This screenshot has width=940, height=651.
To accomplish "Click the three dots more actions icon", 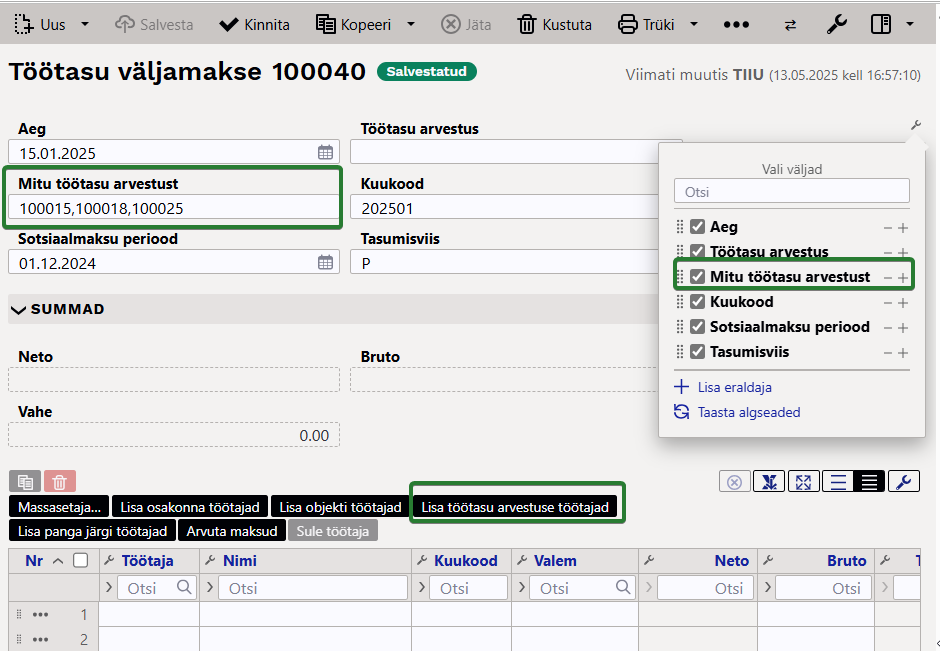I will tap(736, 25).
